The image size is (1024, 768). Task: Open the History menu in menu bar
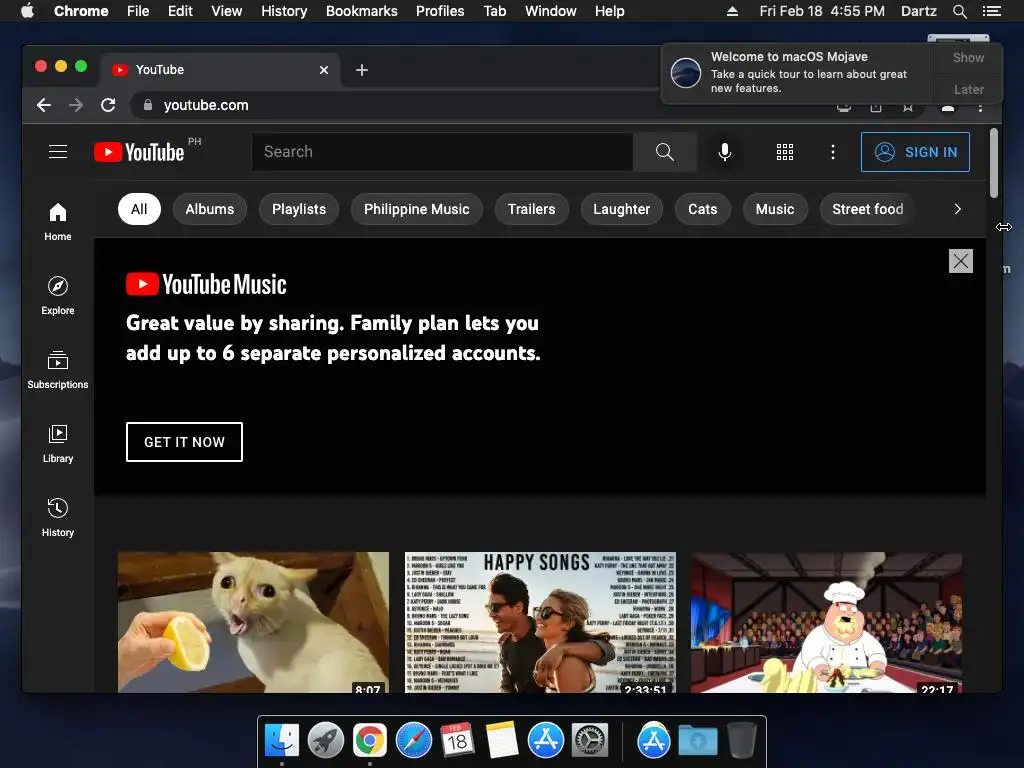pyautogui.click(x=284, y=11)
